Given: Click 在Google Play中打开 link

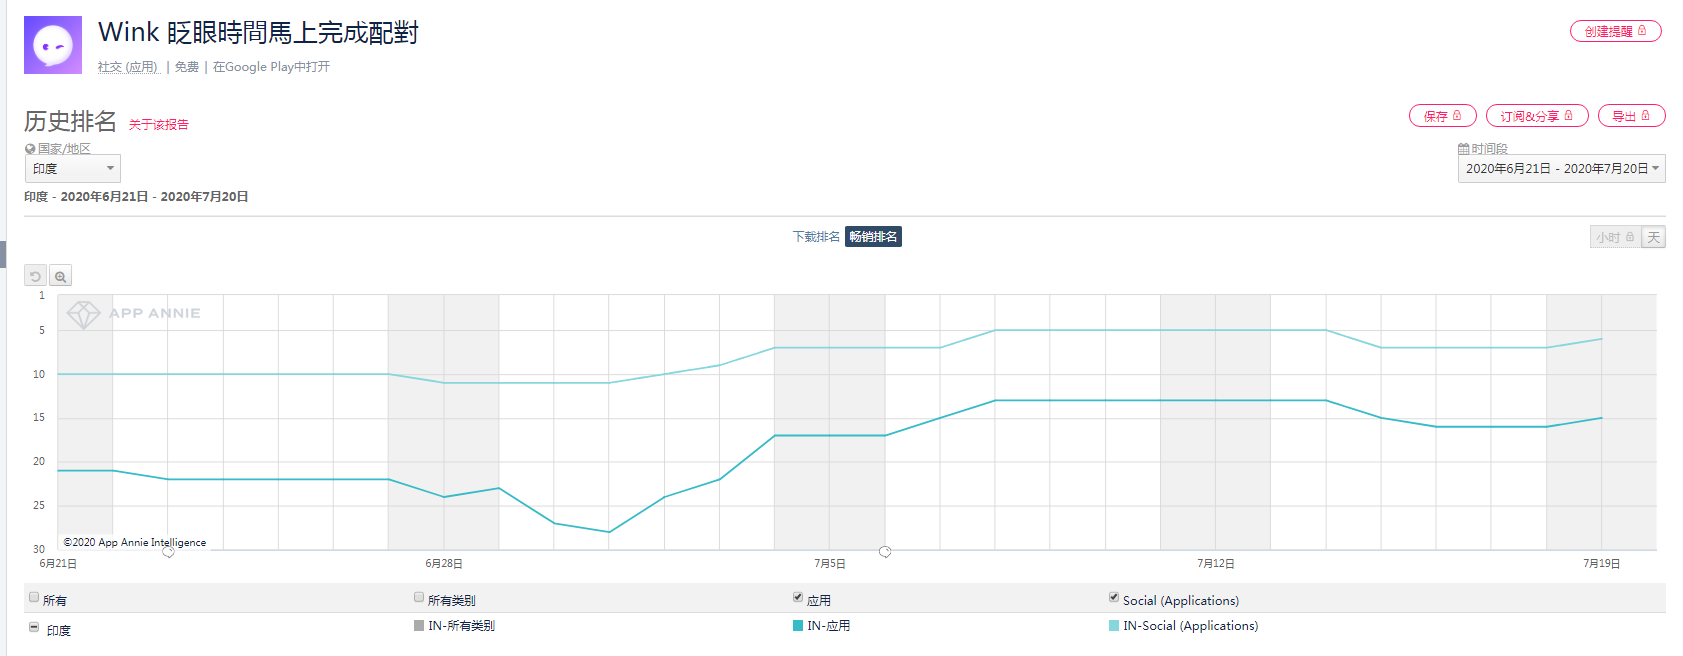Looking at the screenshot, I should tap(271, 67).
